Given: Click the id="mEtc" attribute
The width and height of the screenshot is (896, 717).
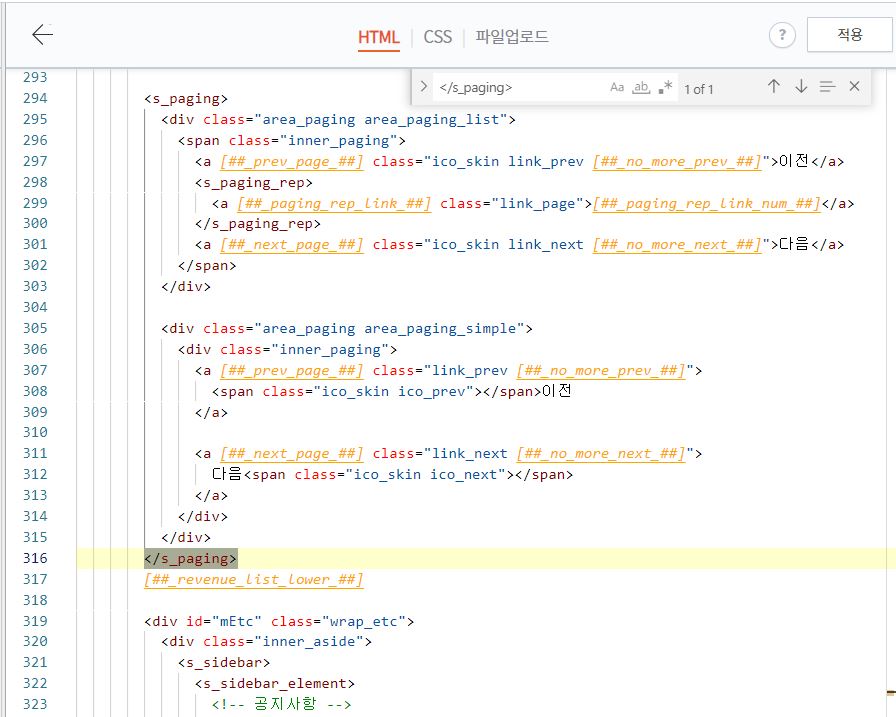Looking at the screenshot, I should [224, 622].
